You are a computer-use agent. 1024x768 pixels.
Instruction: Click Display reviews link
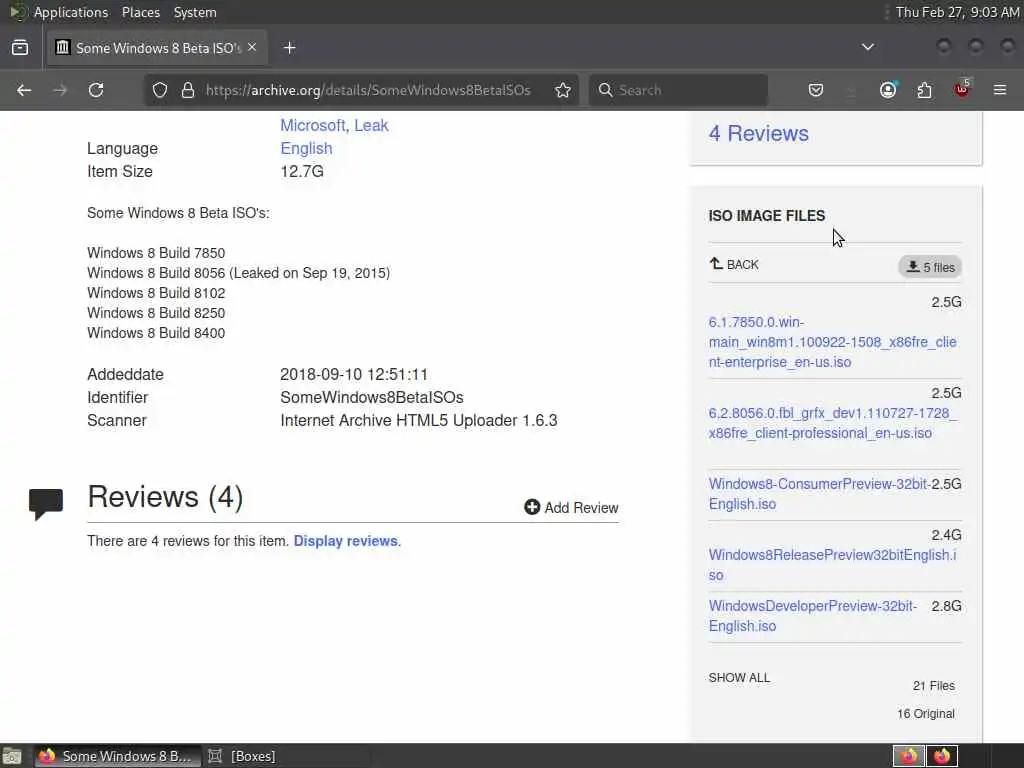pos(345,541)
